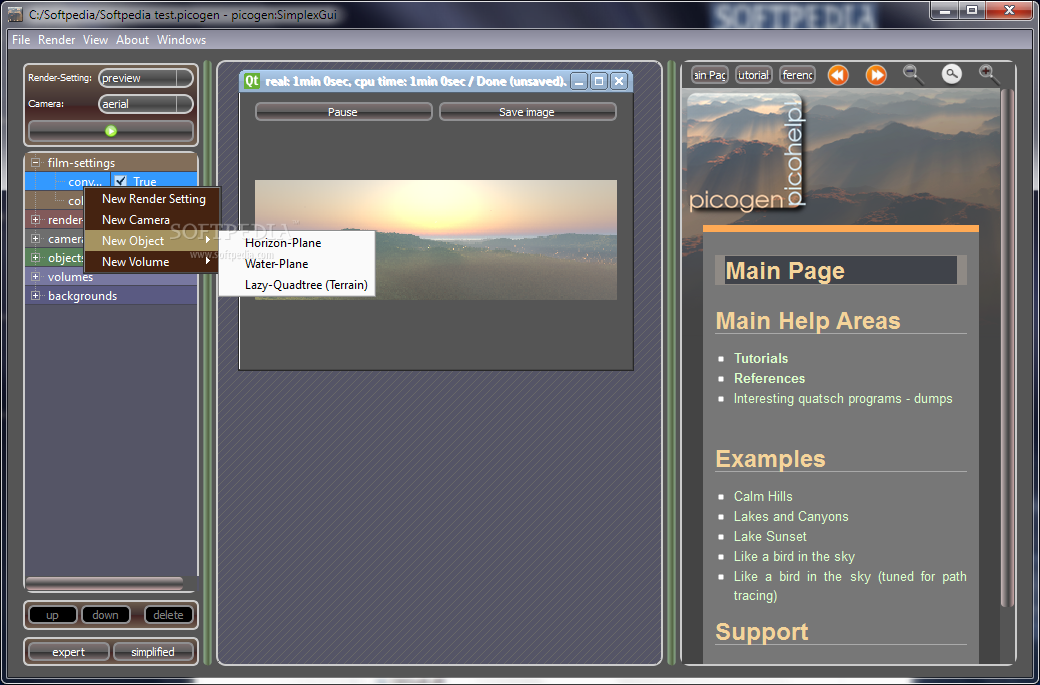Screen dimensions: 1040x685
Task: Open the Calm Hills example
Action: click(x=763, y=496)
